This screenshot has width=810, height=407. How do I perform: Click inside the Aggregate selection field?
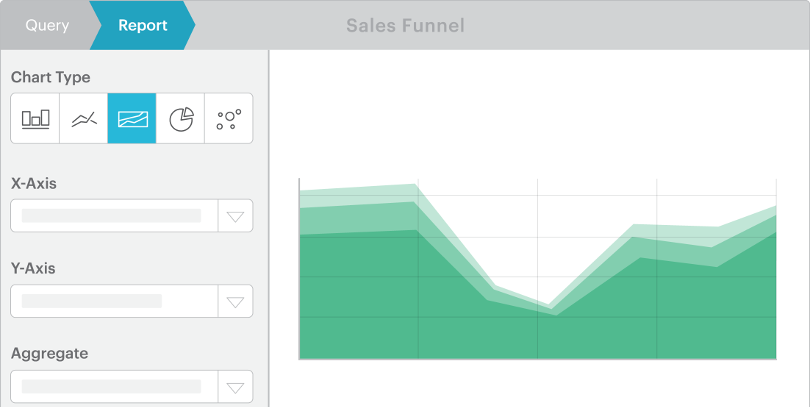coord(112,387)
